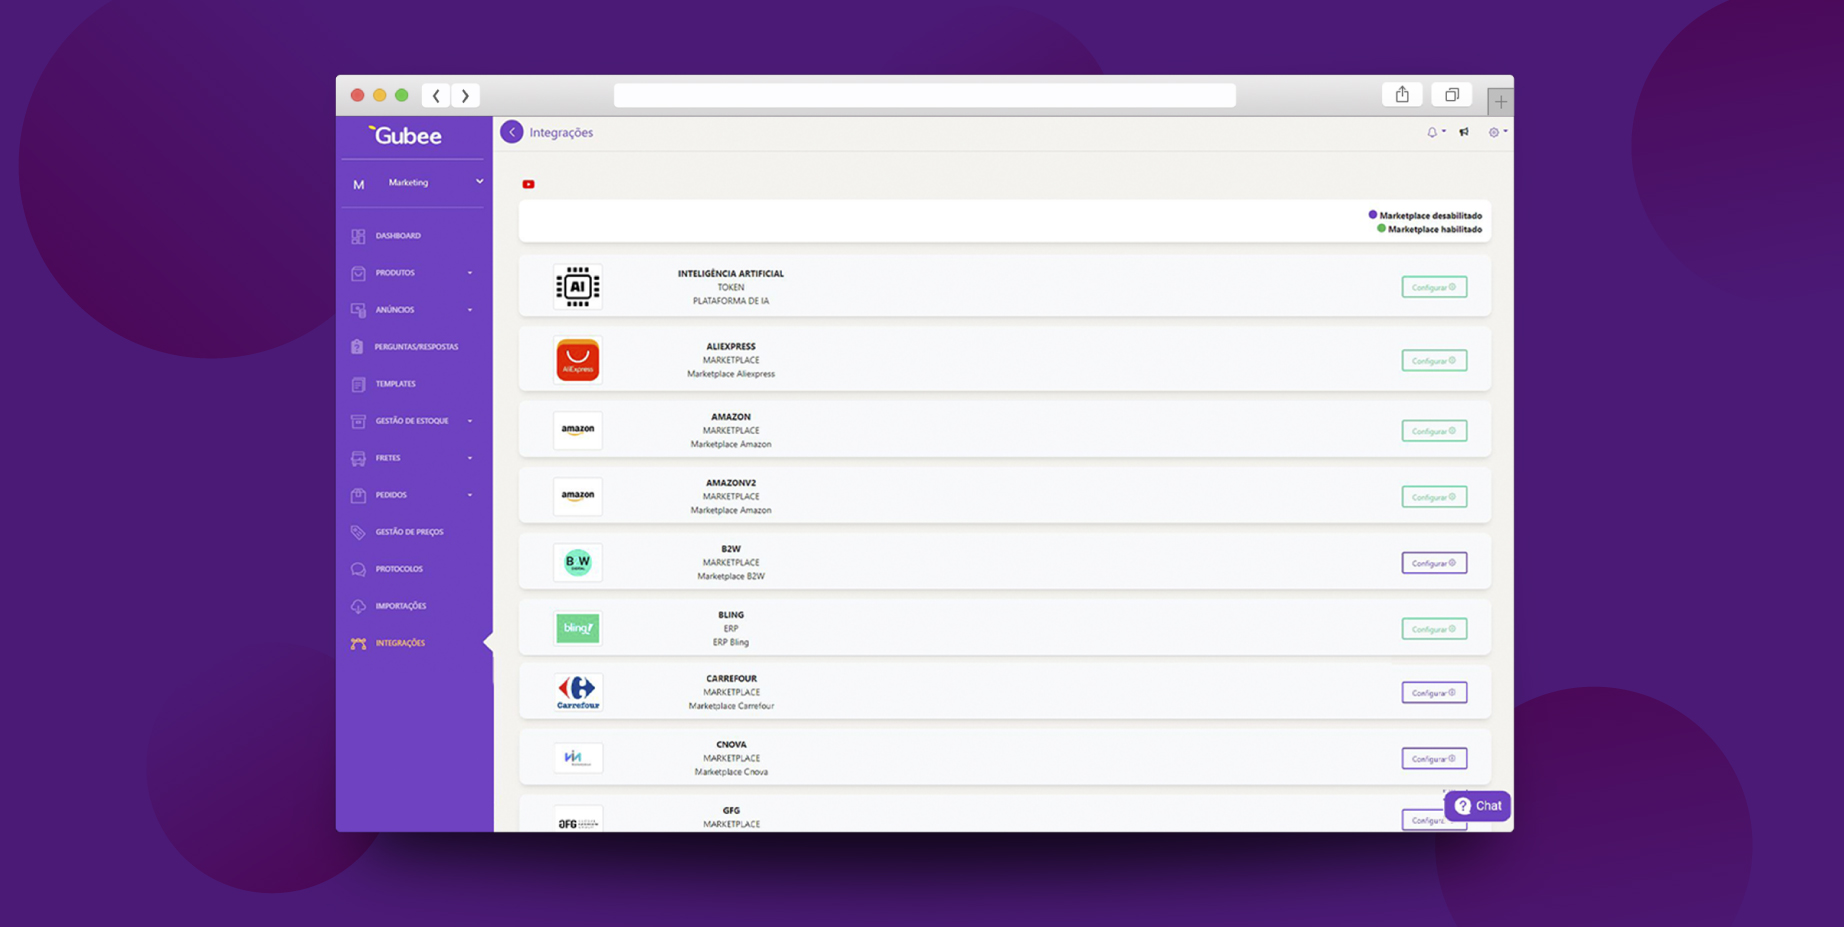Screen dimensions: 1844x927
Task: Expand the Marketing account dropdown
Action: click(x=479, y=182)
